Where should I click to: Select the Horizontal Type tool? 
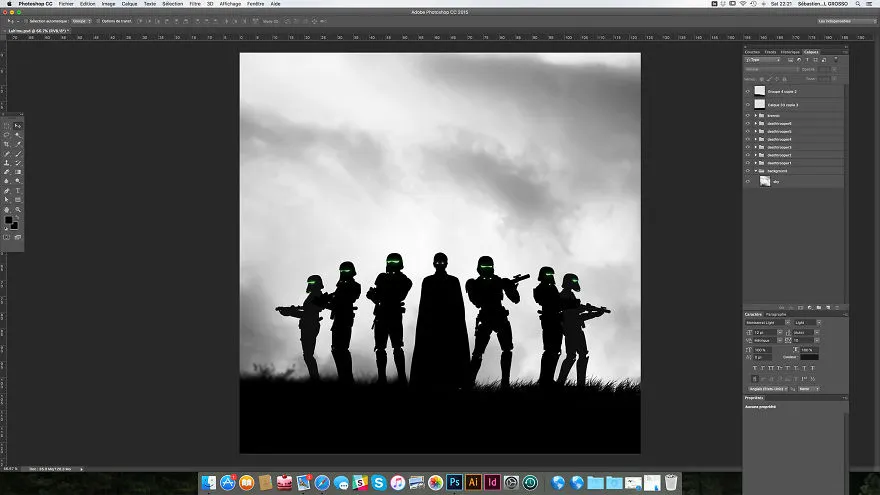[18, 190]
